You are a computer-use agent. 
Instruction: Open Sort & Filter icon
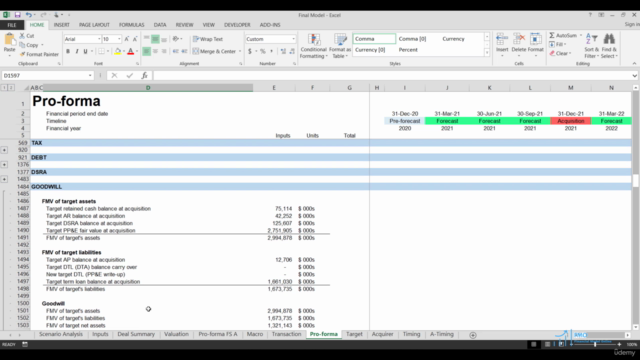click(591, 40)
